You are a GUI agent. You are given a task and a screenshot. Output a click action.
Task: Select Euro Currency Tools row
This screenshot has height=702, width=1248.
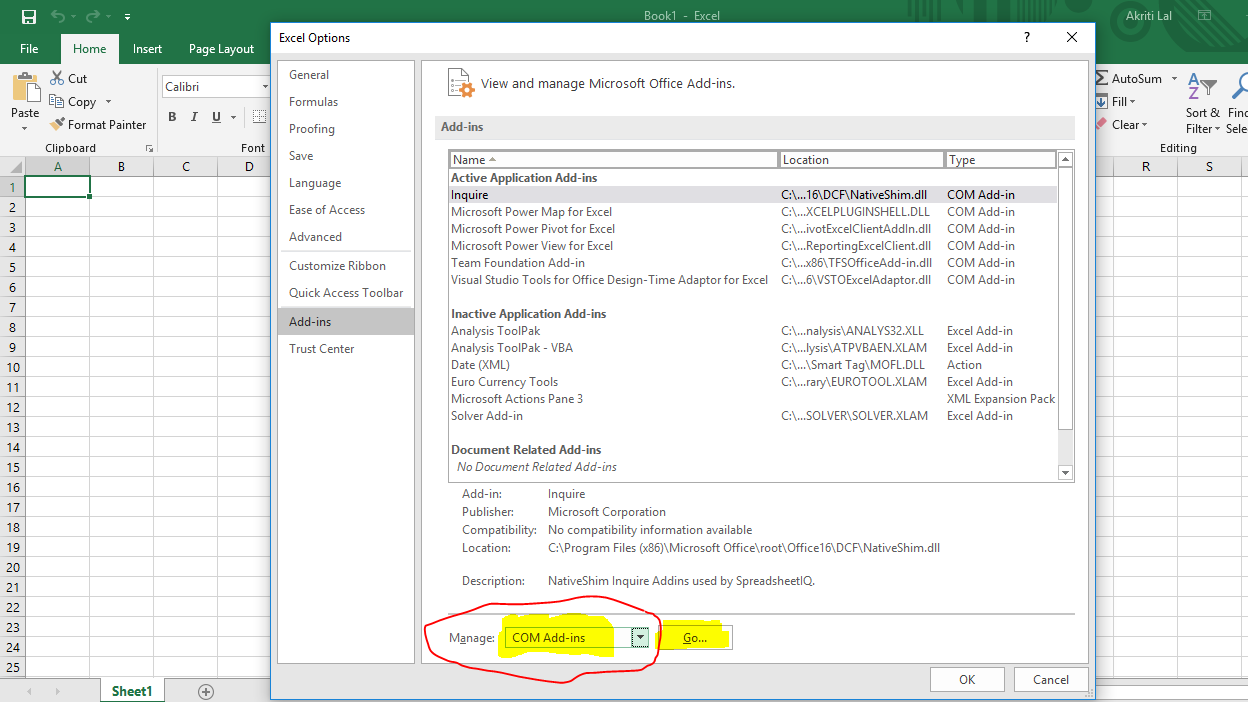[753, 382]
